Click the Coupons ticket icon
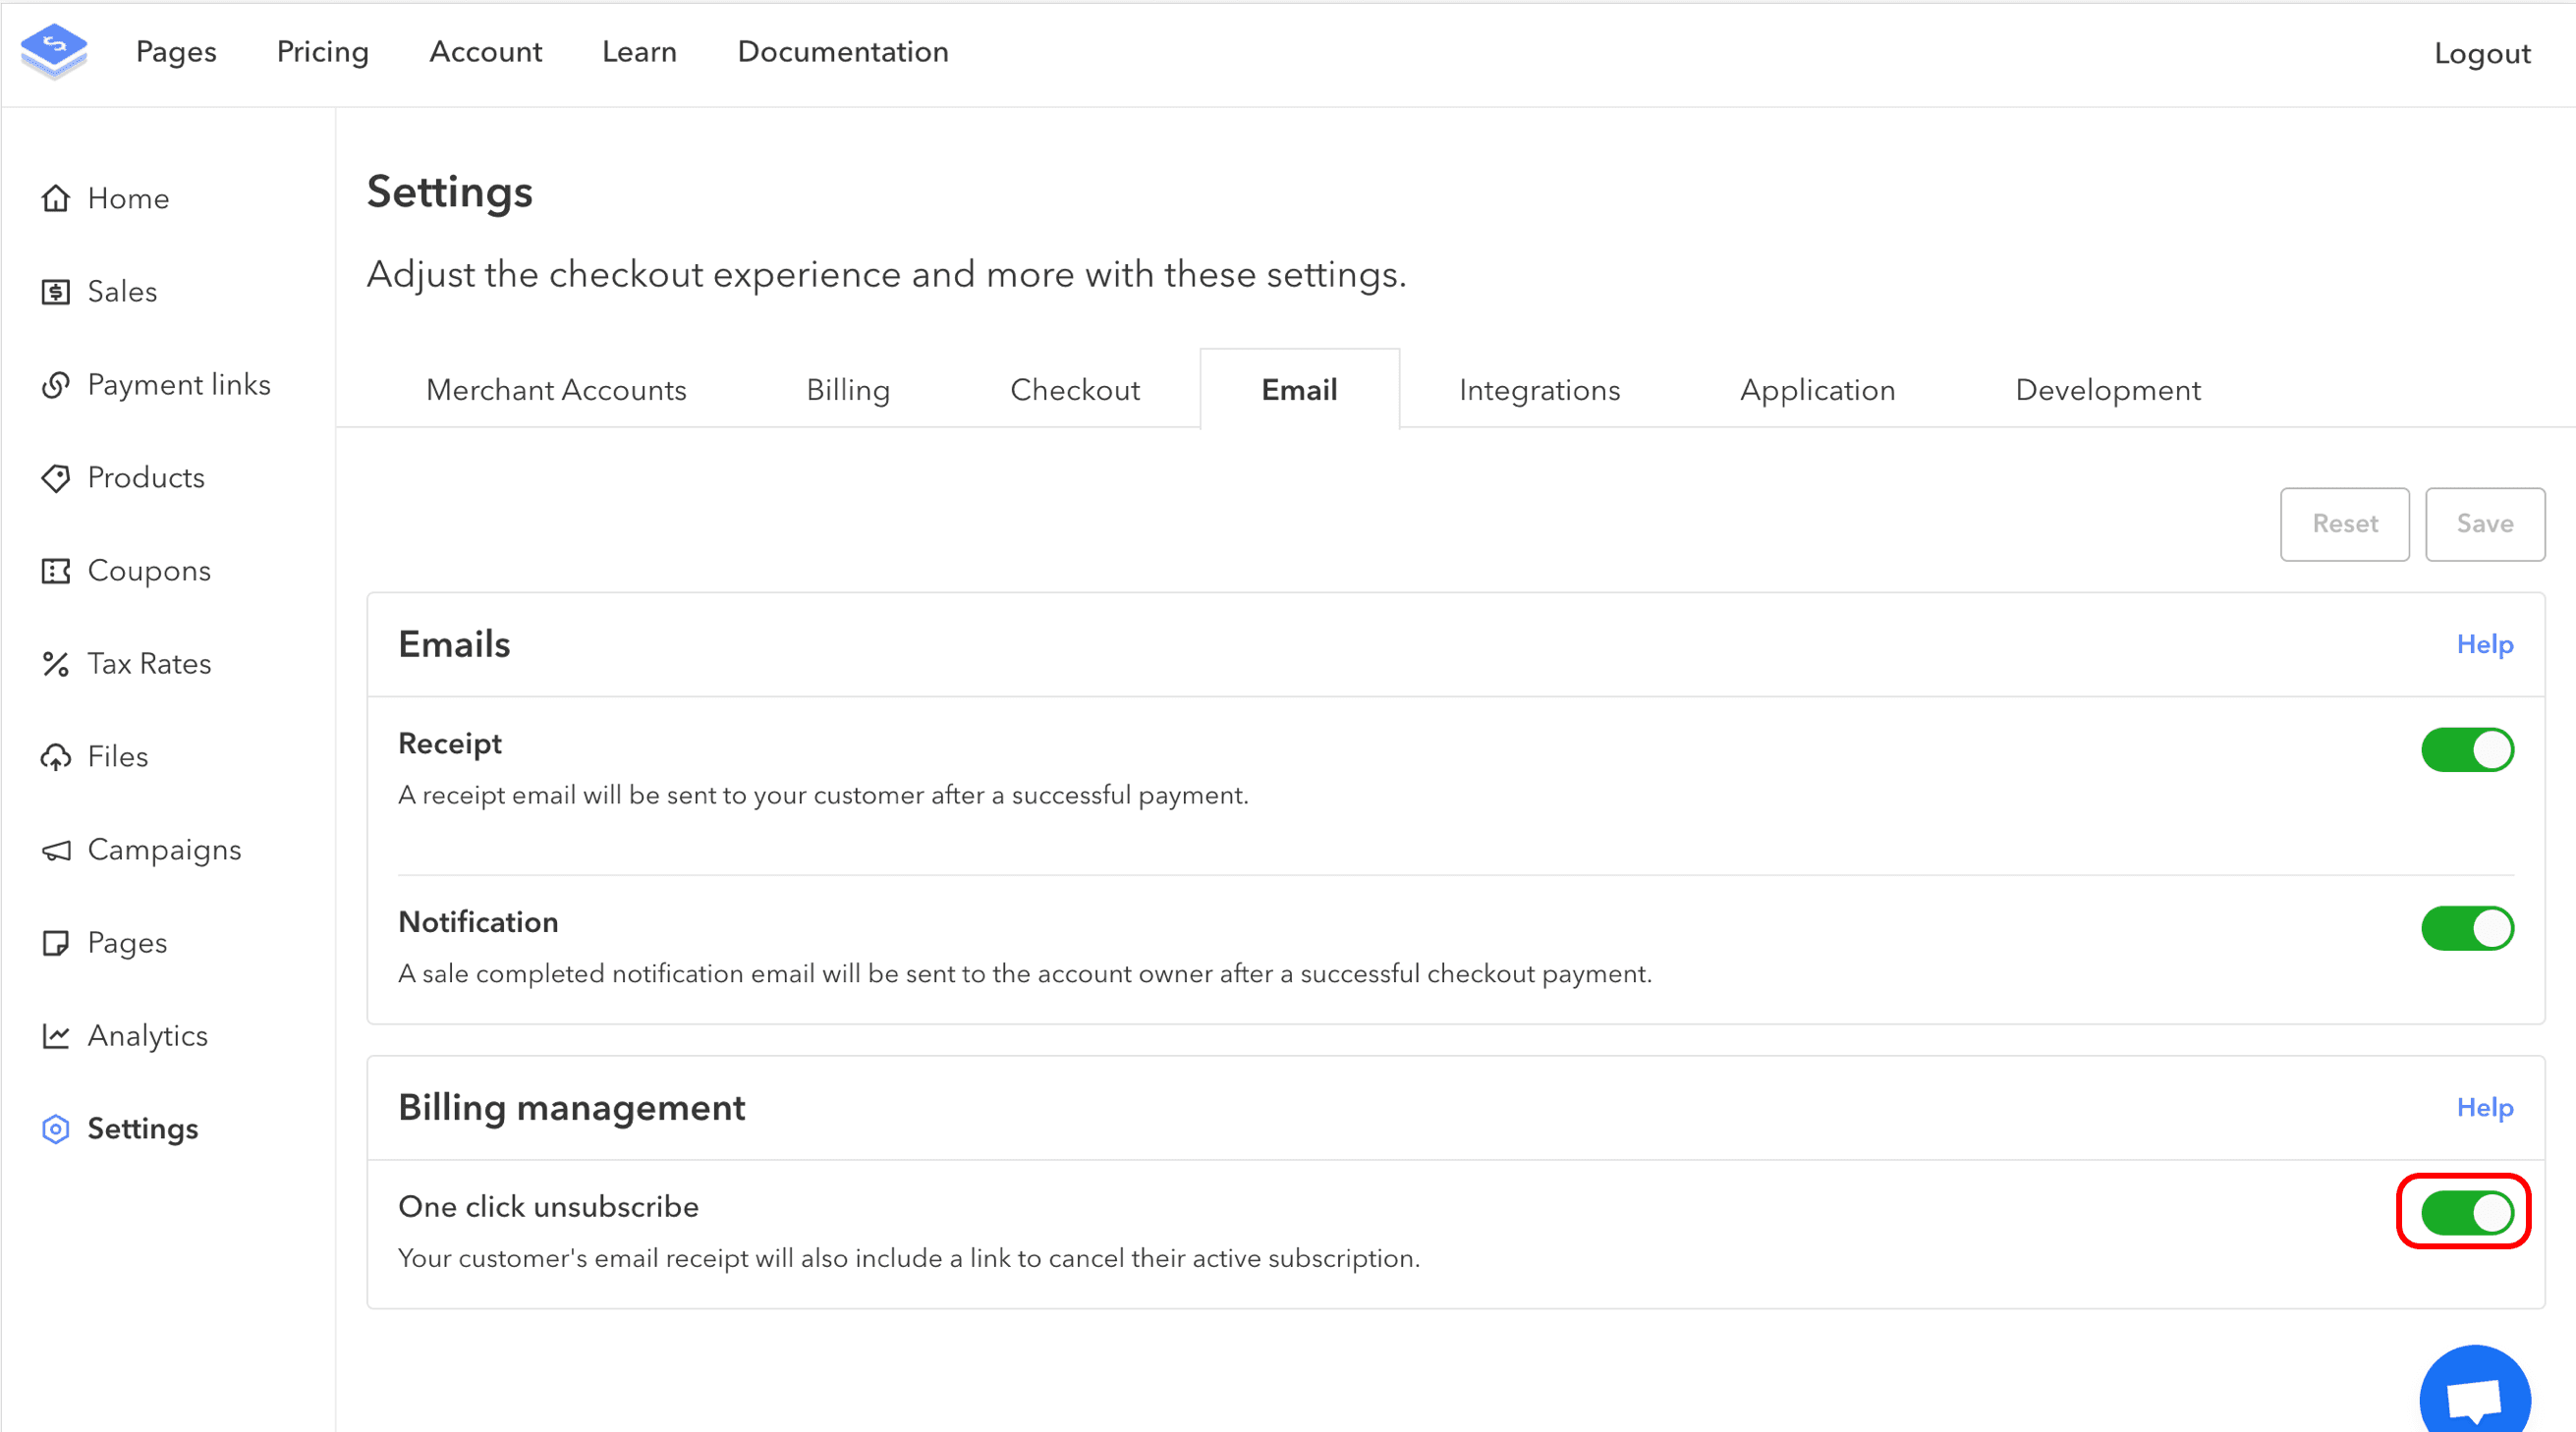 pos(56,570)
